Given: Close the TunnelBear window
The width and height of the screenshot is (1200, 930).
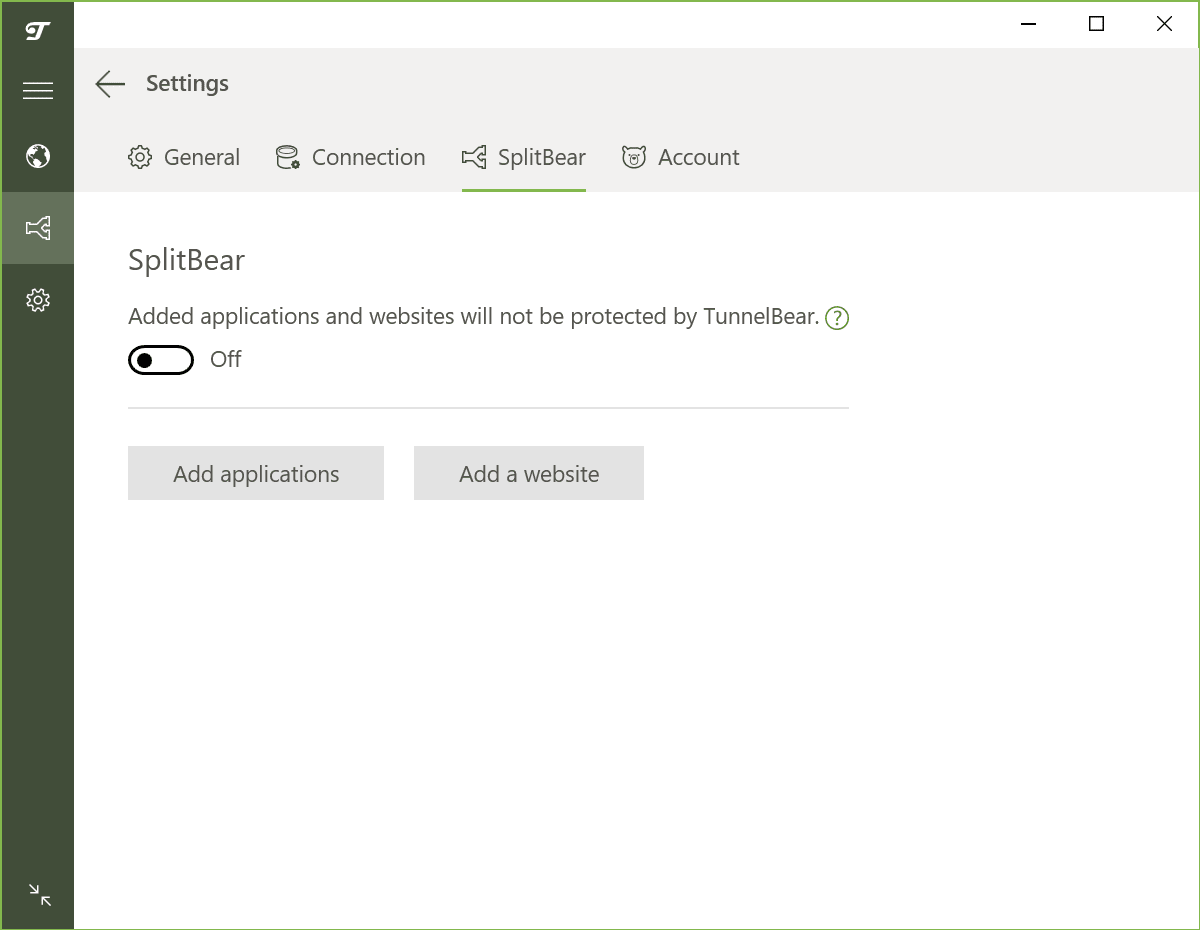Looking at the screenshot, I should [x=1164, y=24].
